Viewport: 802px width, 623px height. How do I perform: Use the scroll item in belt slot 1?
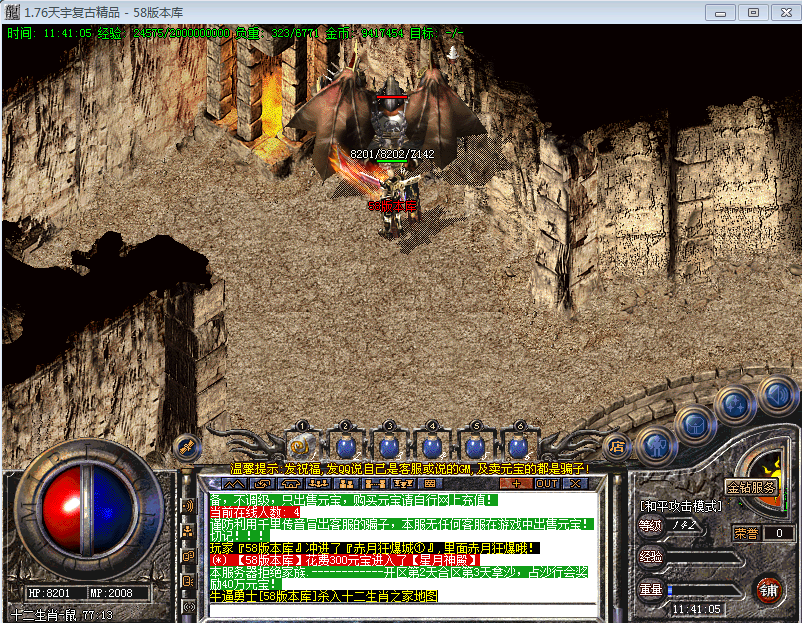(x=303, y=444)
